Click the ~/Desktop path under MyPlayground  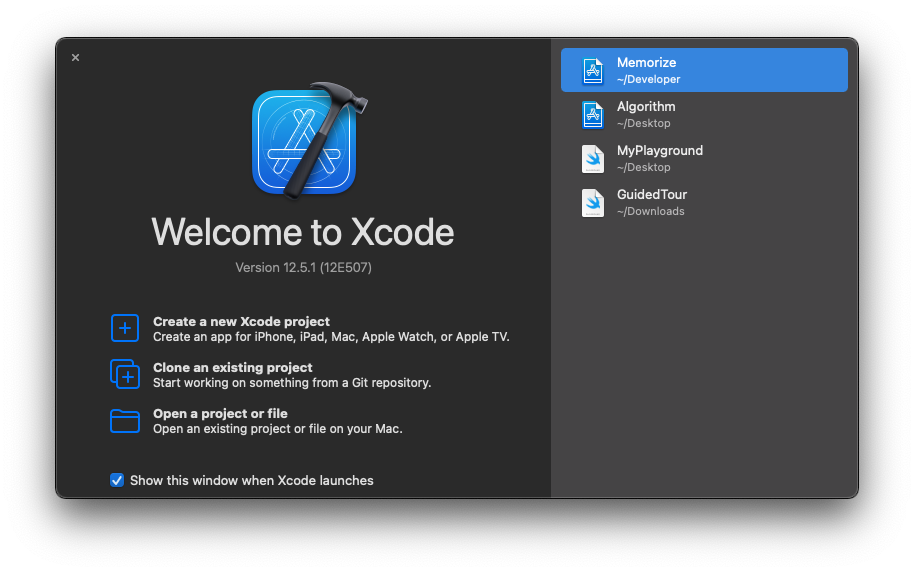pos(644,167)
